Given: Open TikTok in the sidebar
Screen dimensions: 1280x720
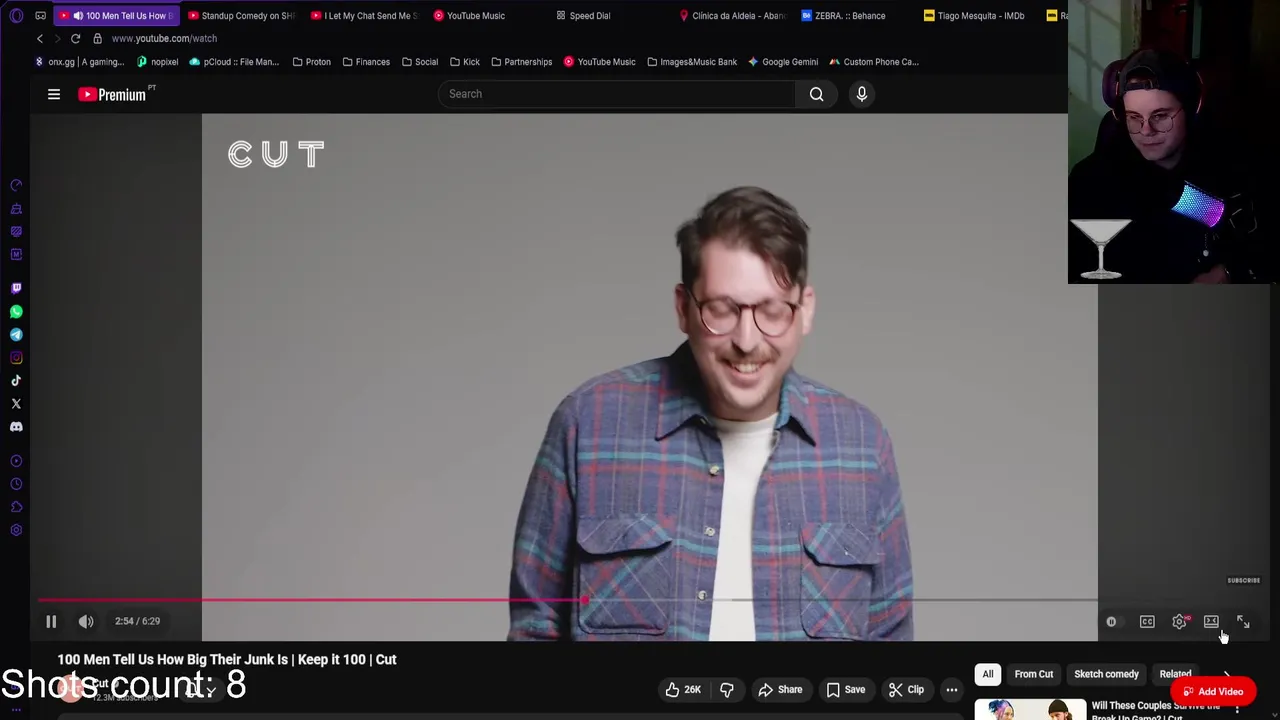Looking at the screenshot, I should tap(16, 381).
